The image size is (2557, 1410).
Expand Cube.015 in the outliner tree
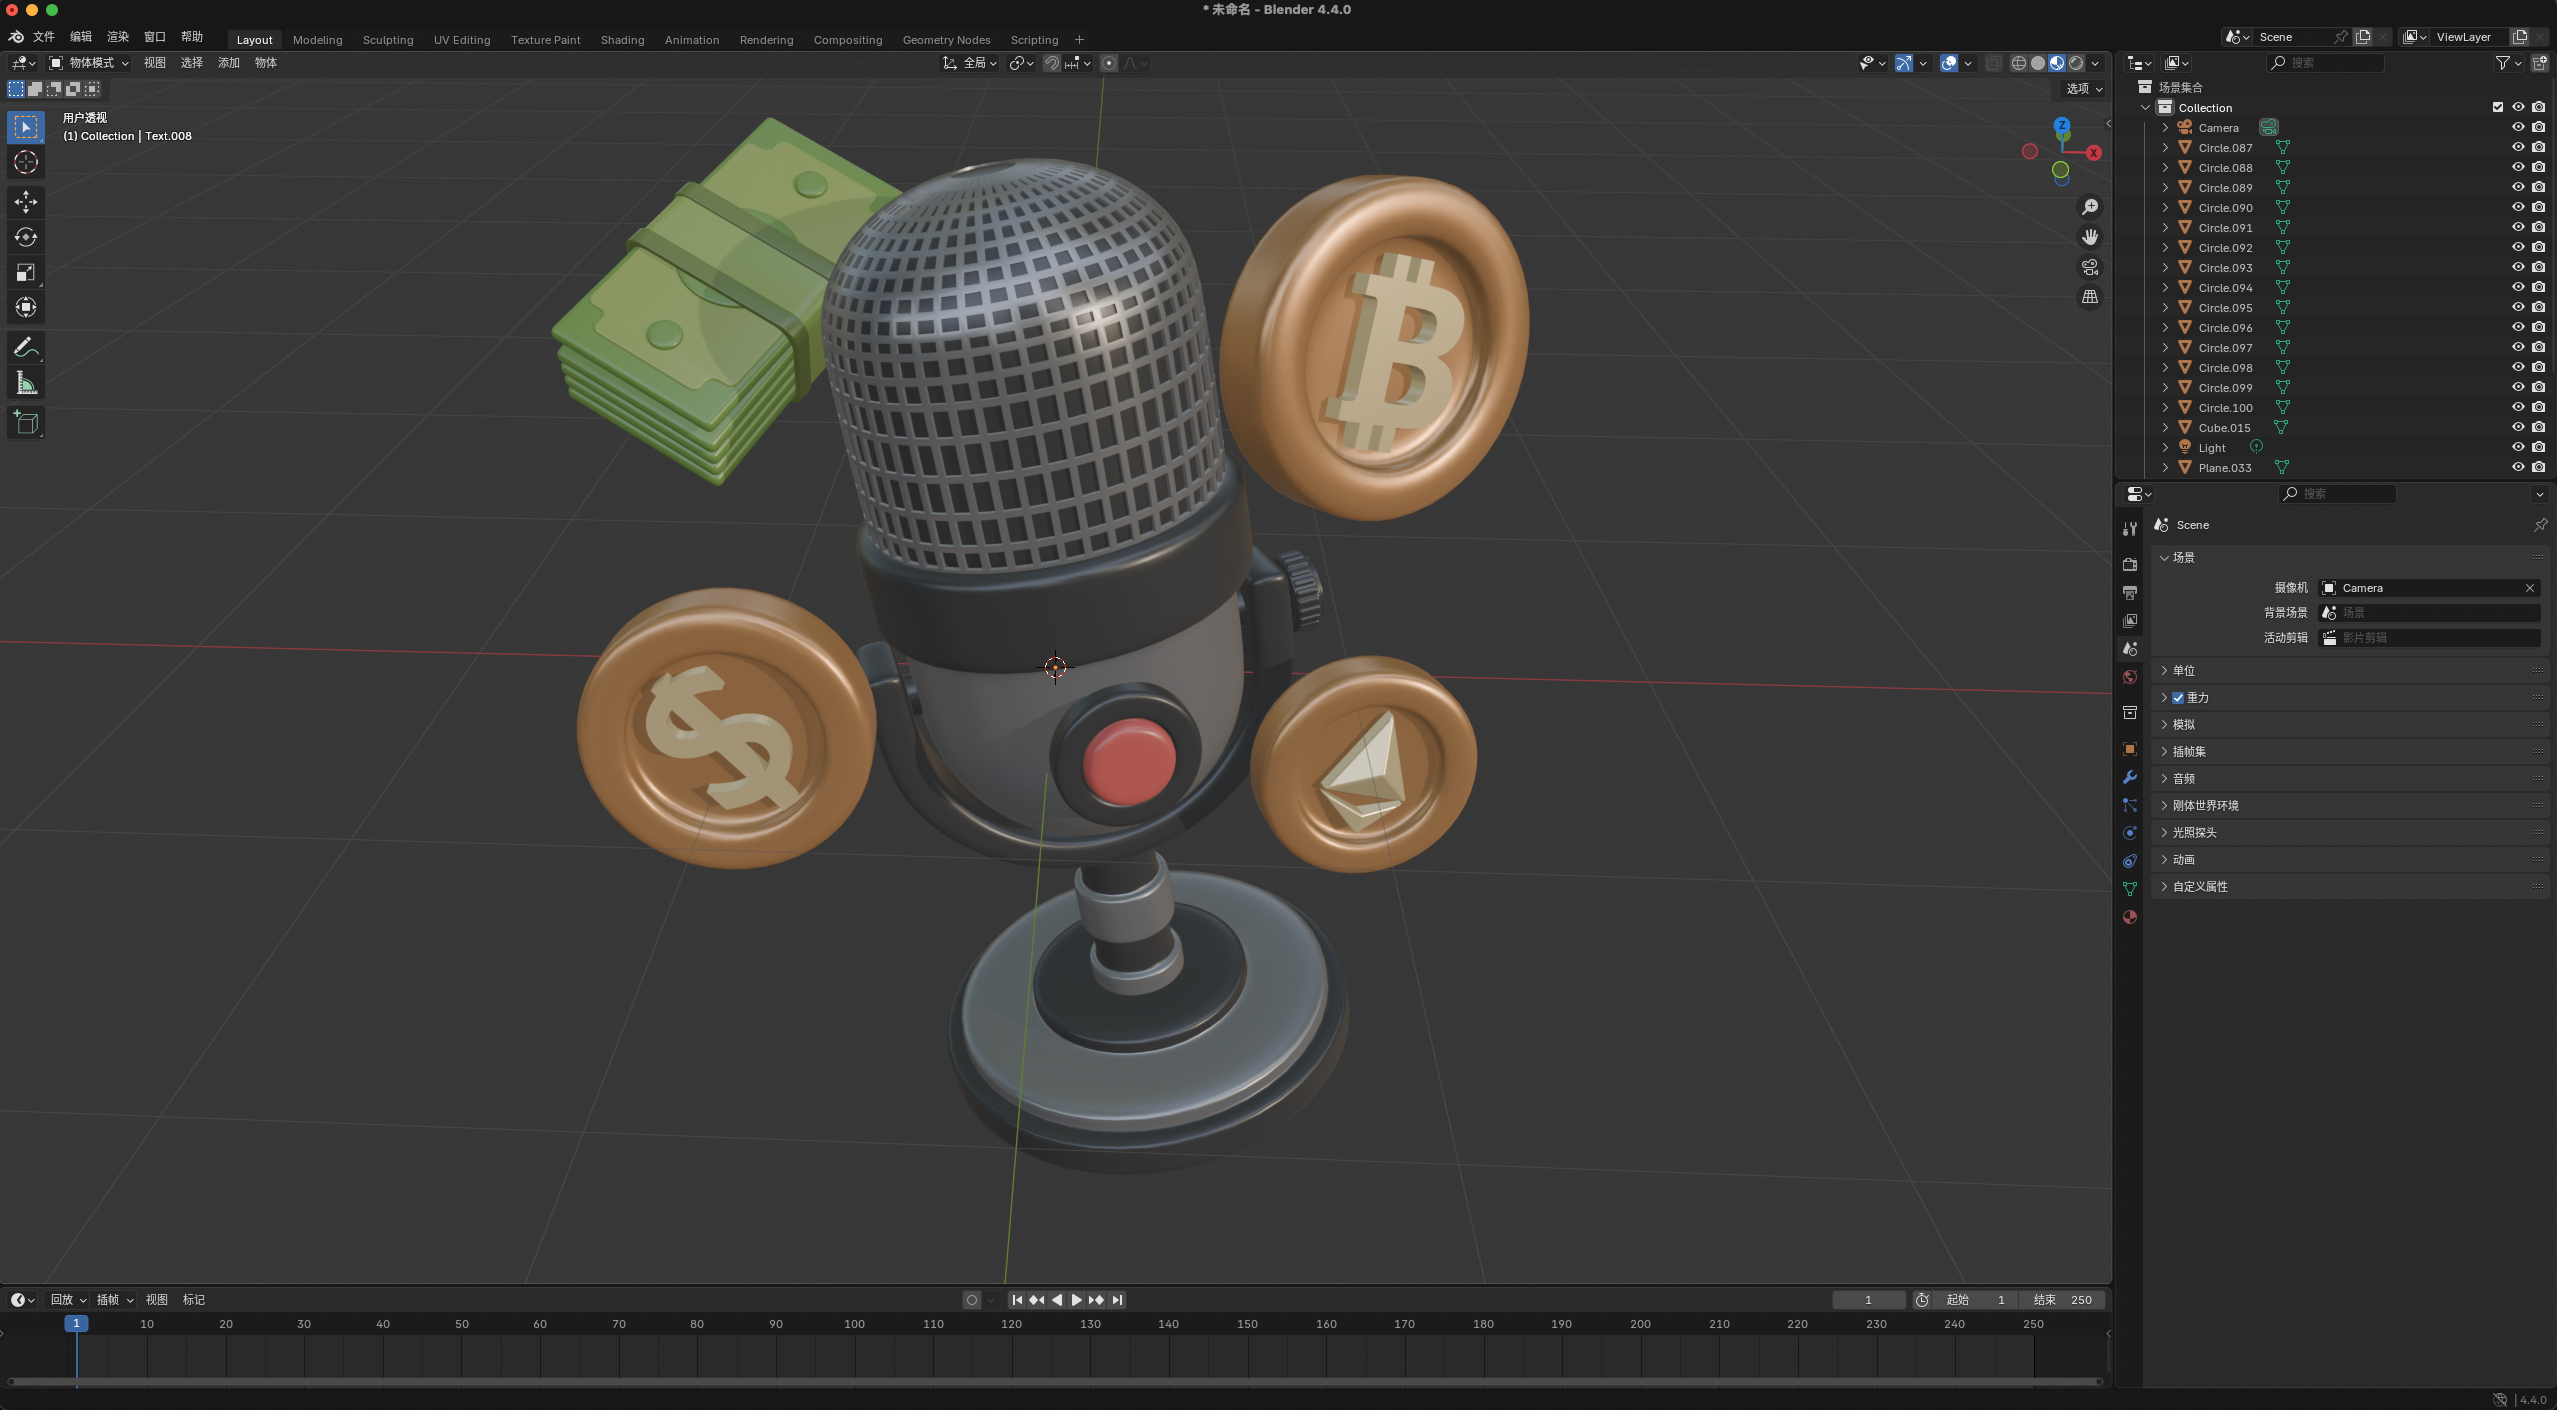pos(2165,427)
